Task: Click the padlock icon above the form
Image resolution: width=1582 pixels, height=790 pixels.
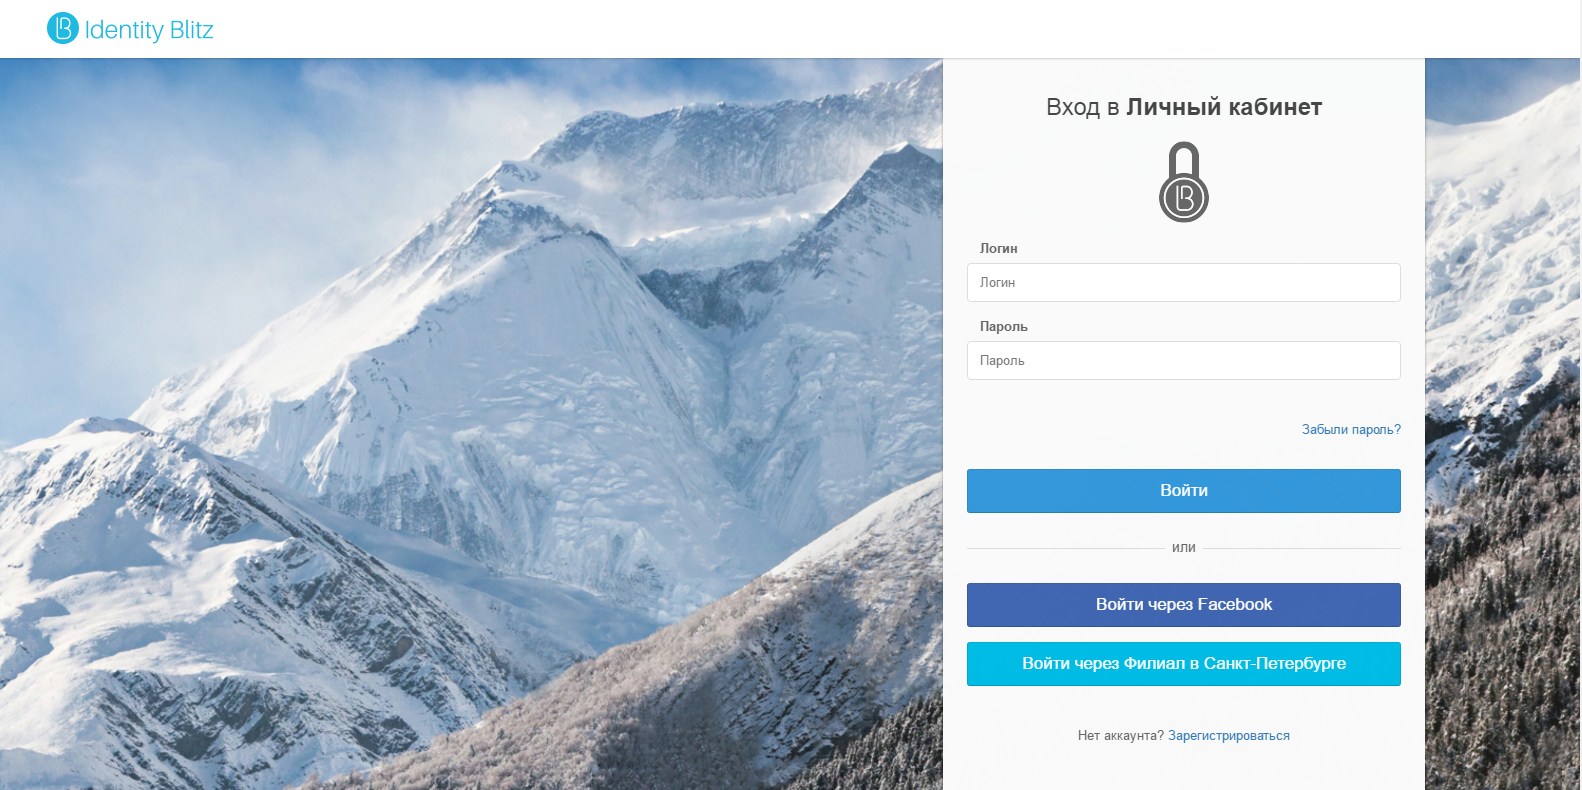Action: (1184, 182)
